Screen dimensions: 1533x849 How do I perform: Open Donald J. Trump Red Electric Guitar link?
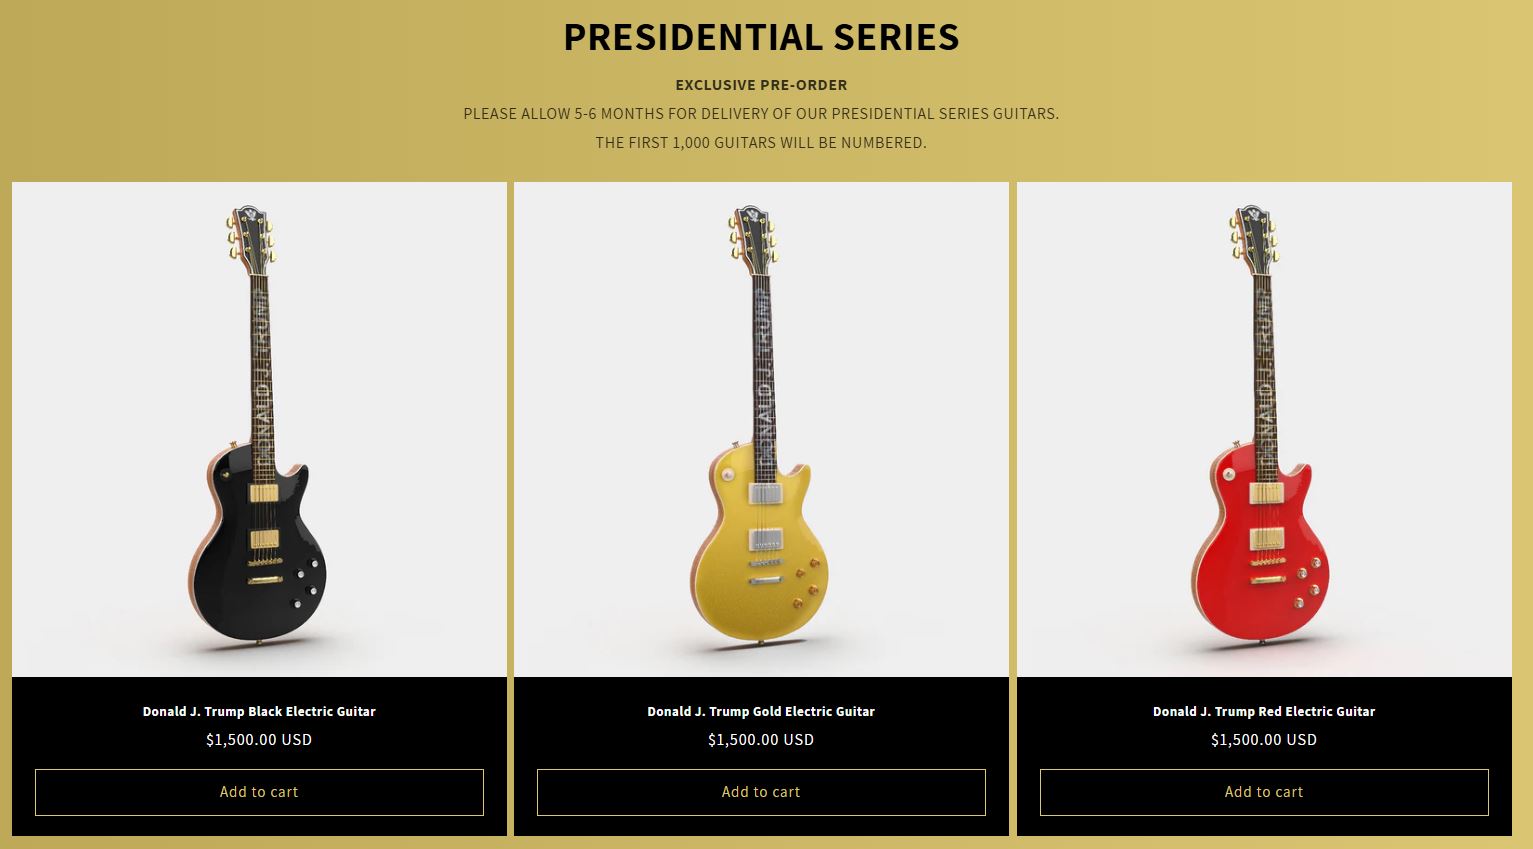[x=1264, y=712]
